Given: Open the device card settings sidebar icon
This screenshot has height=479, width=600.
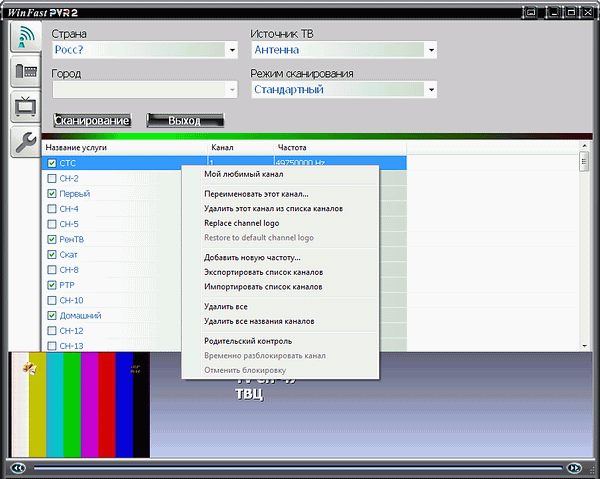Looking at the screenshot, I should 23,72.
